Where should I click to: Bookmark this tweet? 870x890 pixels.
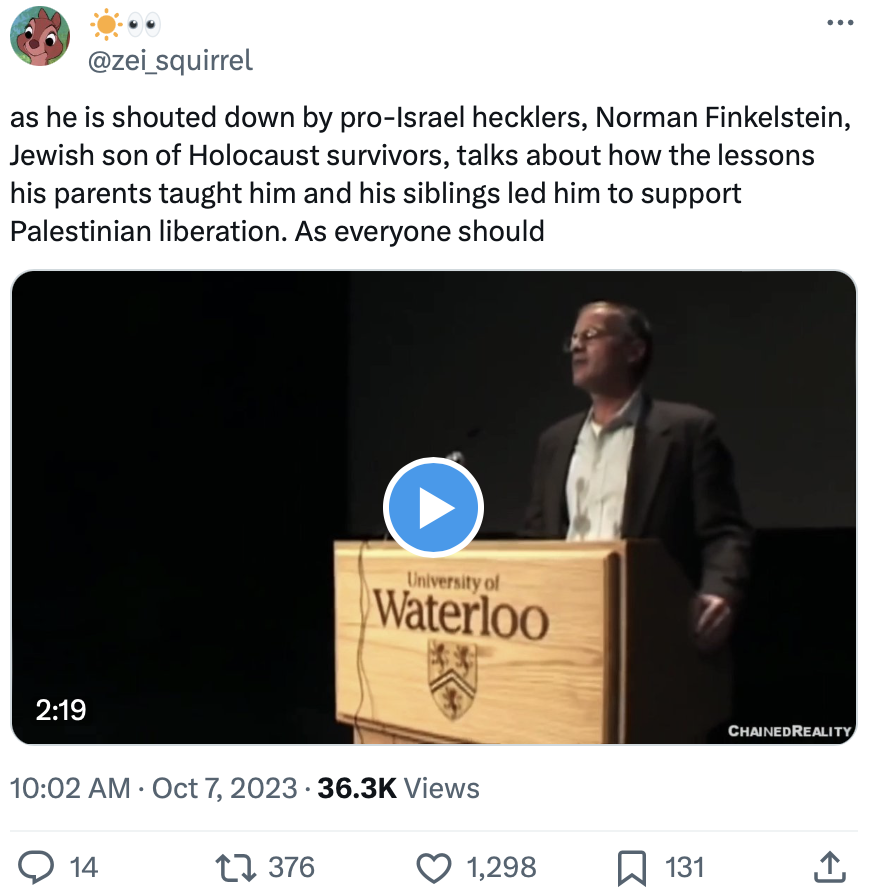[x=630, y=866]
